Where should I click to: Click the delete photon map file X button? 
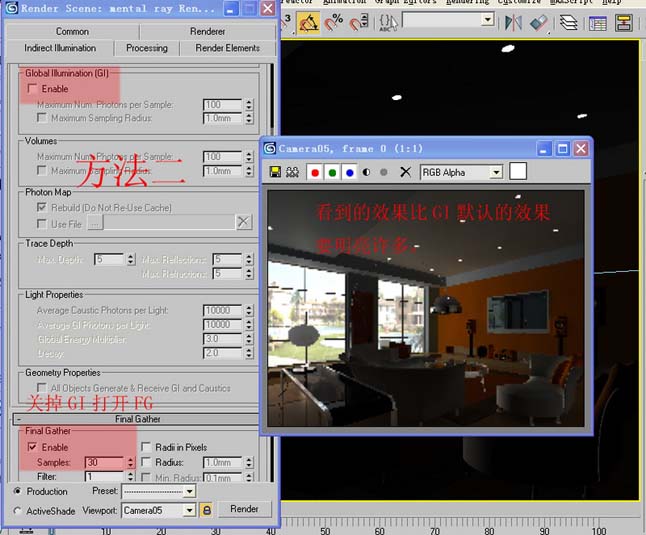[243, 222]
